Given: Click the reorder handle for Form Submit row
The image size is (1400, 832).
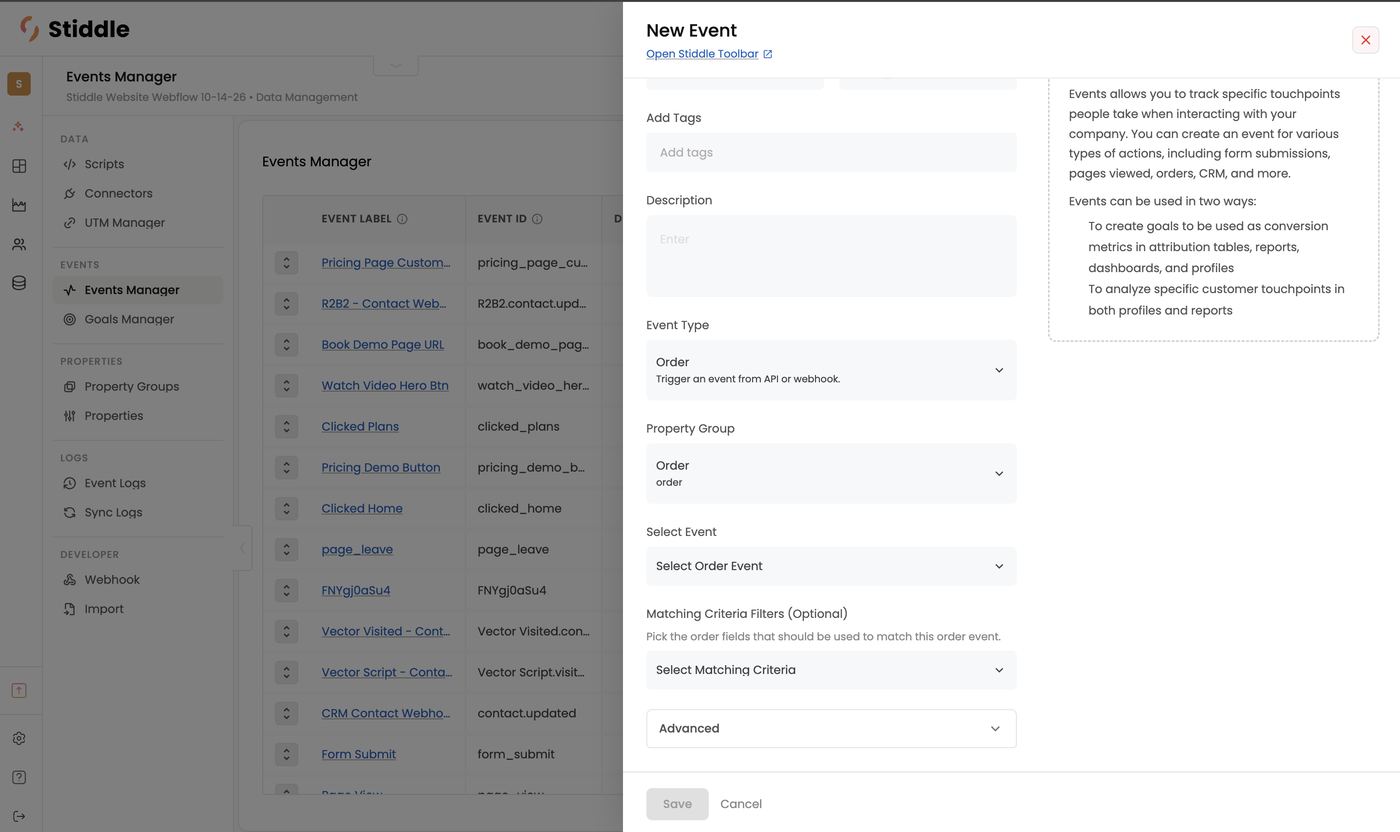Looking at the screenshot, I should [x=286, y=754].
